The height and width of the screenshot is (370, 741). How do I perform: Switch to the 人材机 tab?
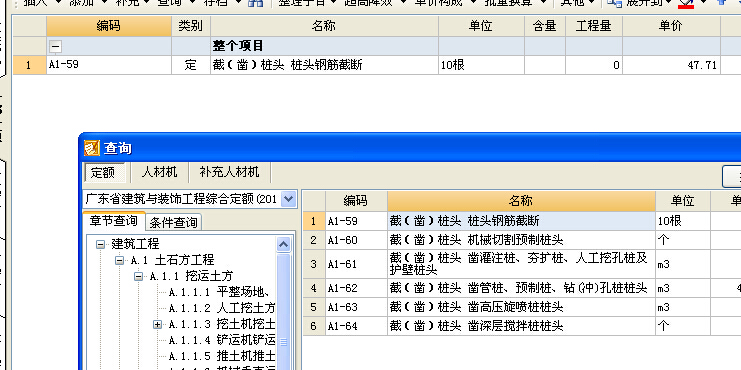click(159, 172)
